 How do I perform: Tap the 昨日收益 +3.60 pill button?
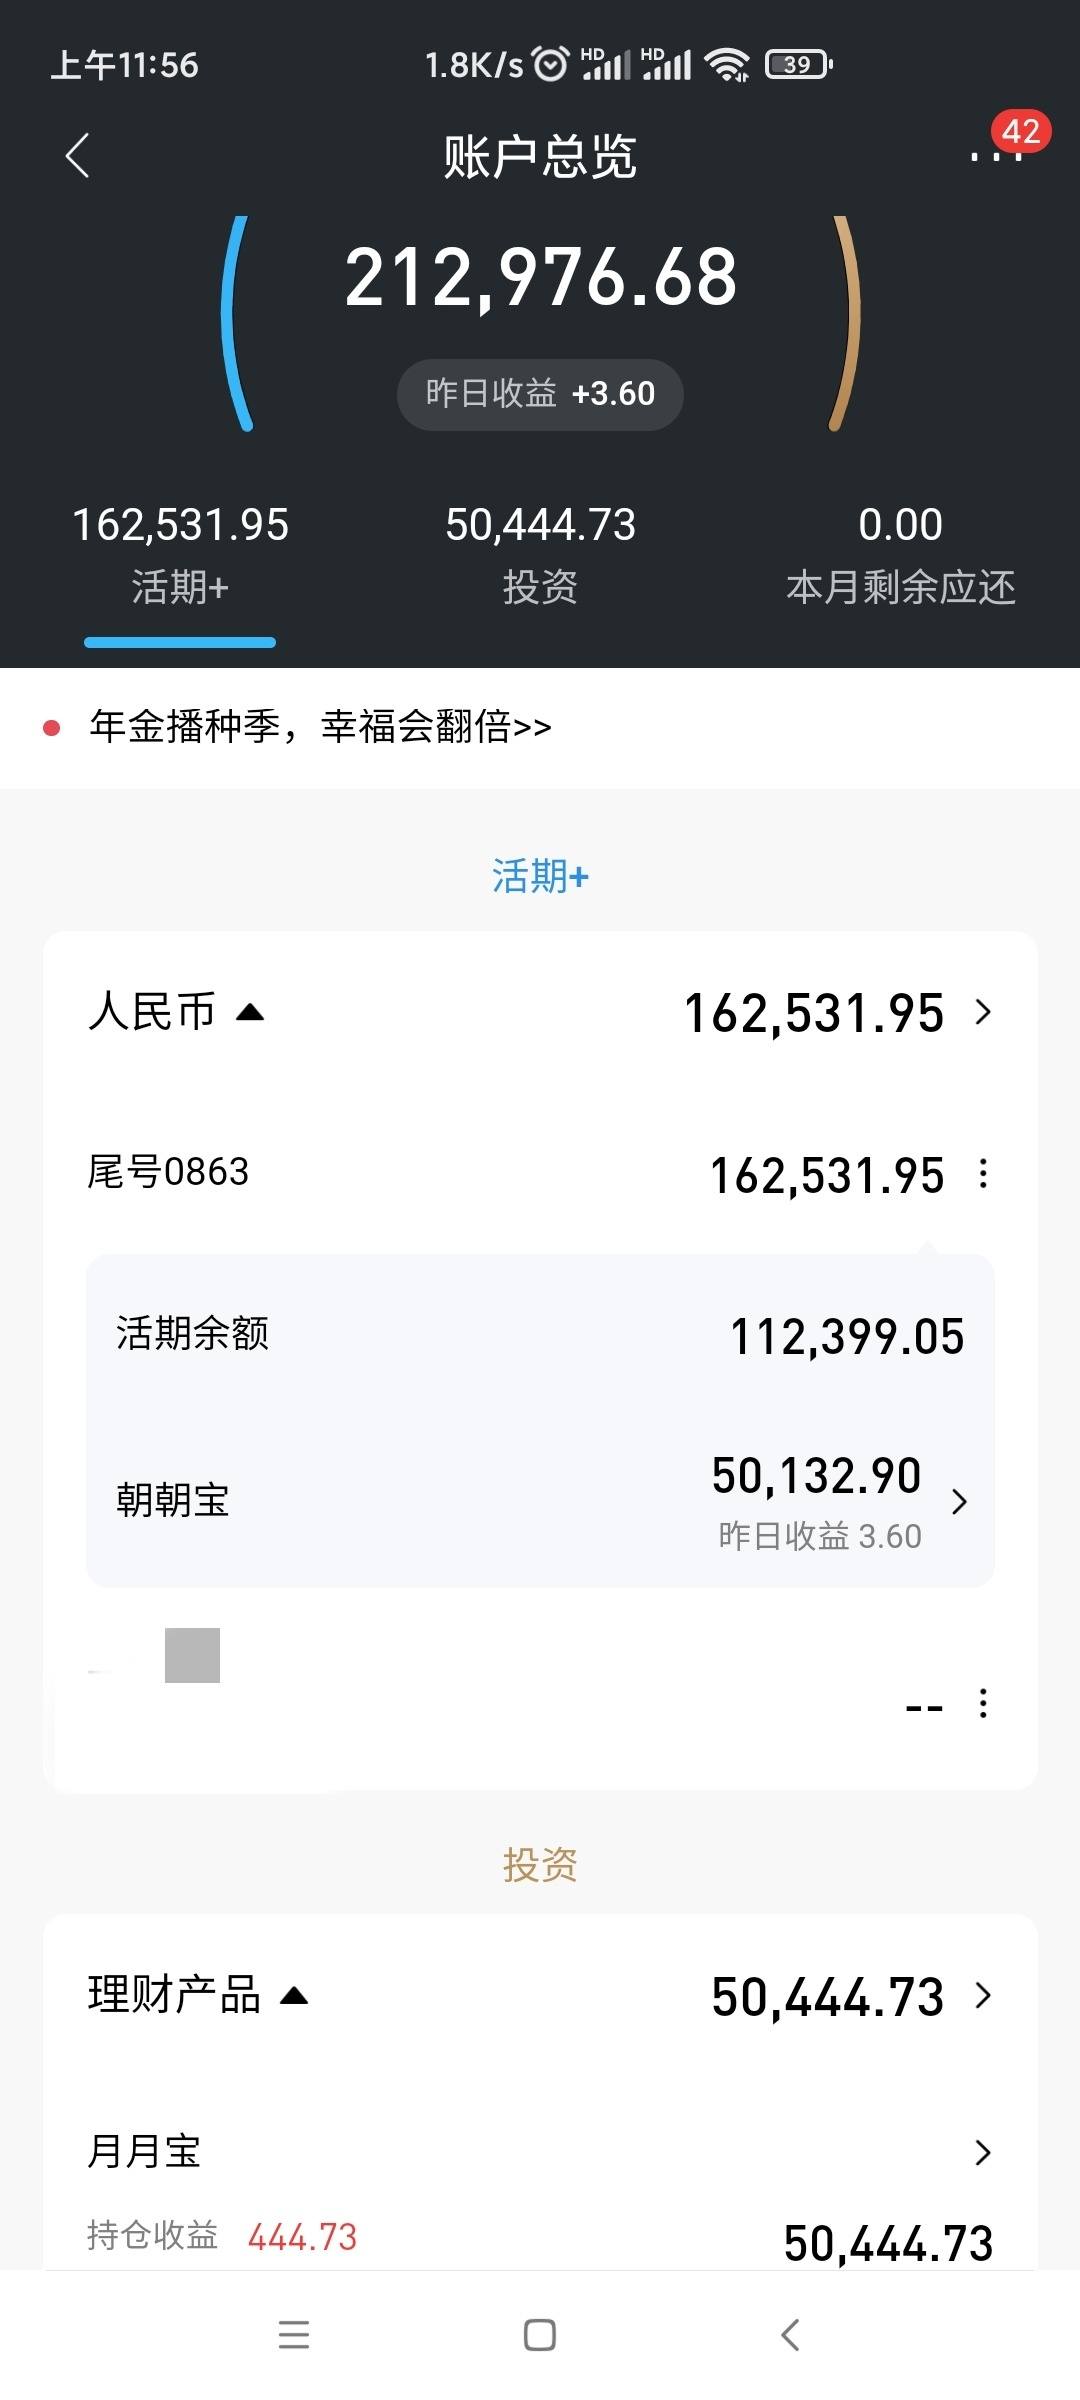(x=540, y=394)
